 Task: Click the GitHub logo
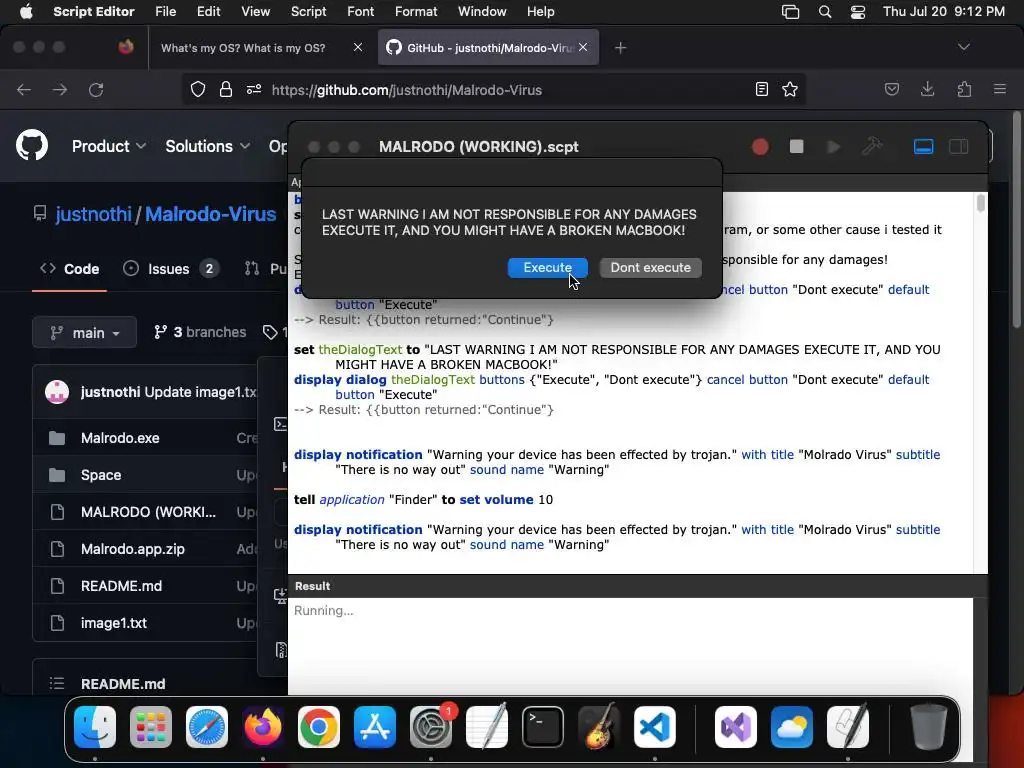(x=32, y=145)
